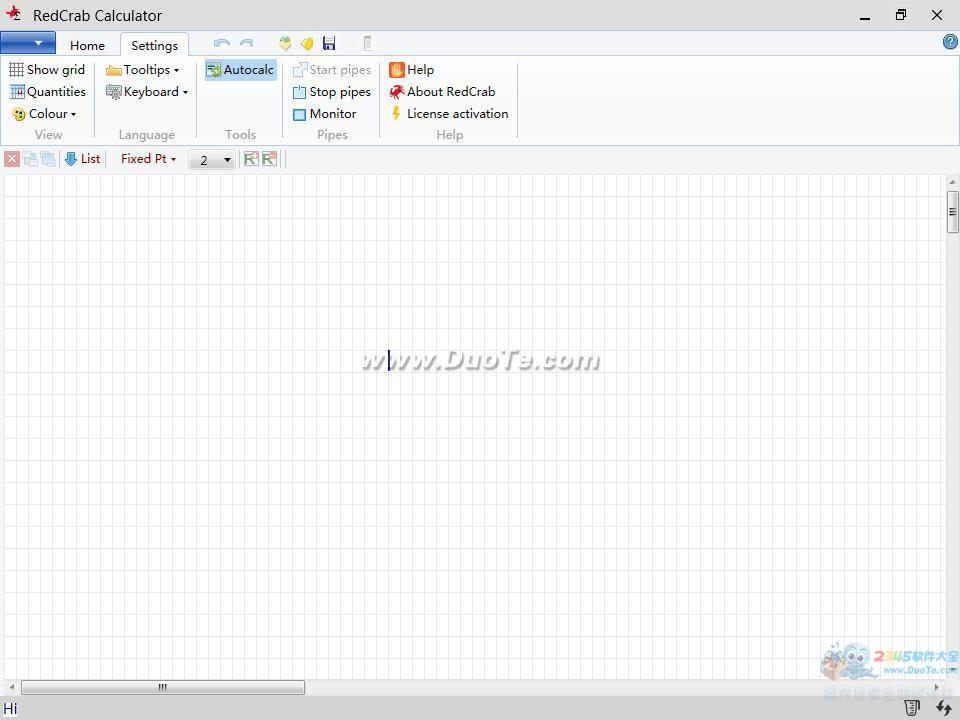Click the horizontal scrollbar left arrow
Screen dimensions: 960x720
12,688
